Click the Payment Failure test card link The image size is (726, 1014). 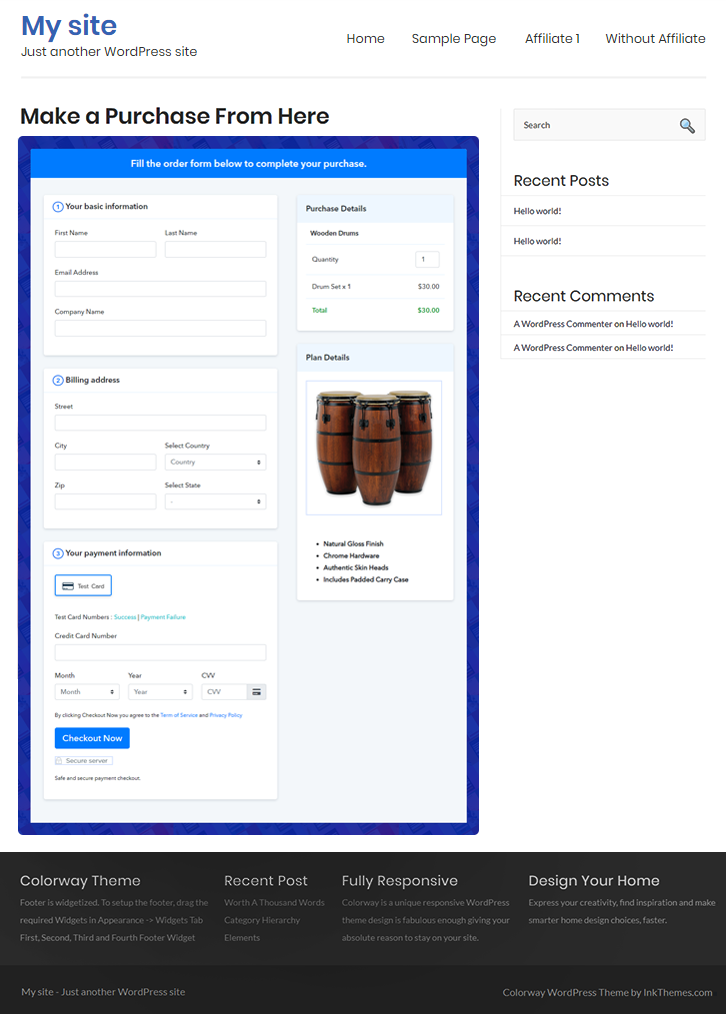[x=162, y=617]
